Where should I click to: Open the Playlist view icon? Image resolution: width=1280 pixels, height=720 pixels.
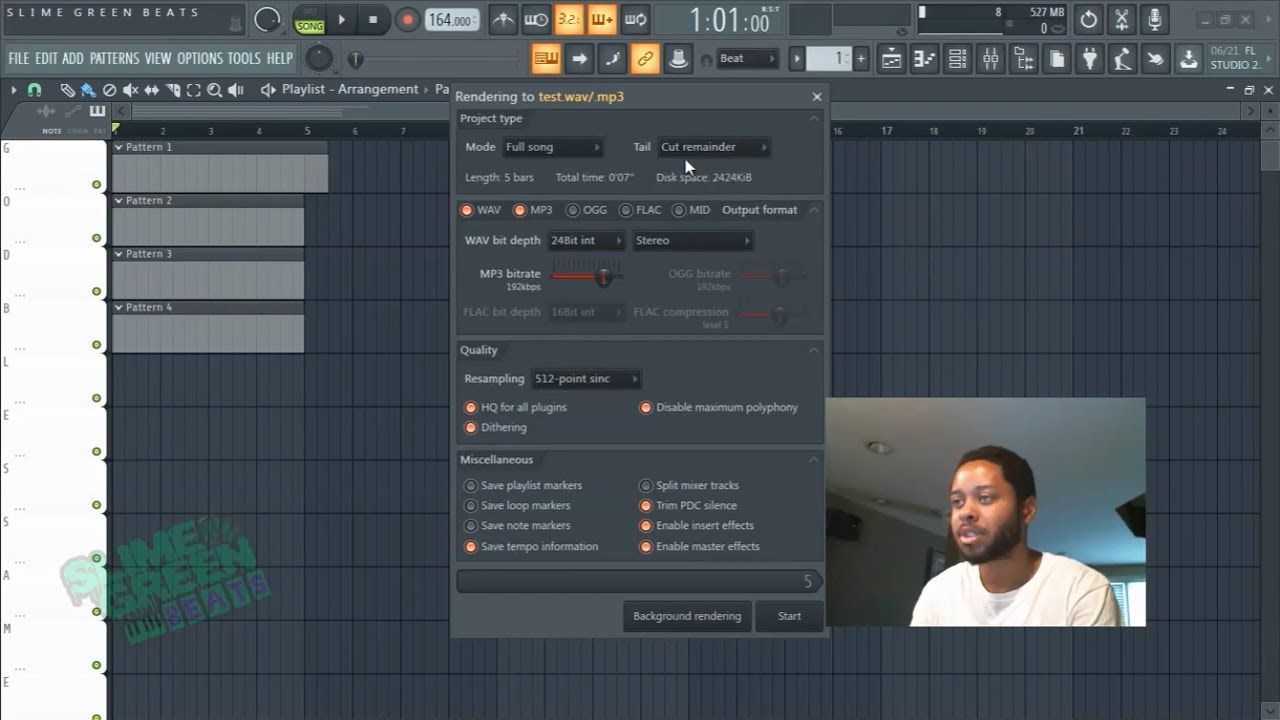tap(891, 59)
